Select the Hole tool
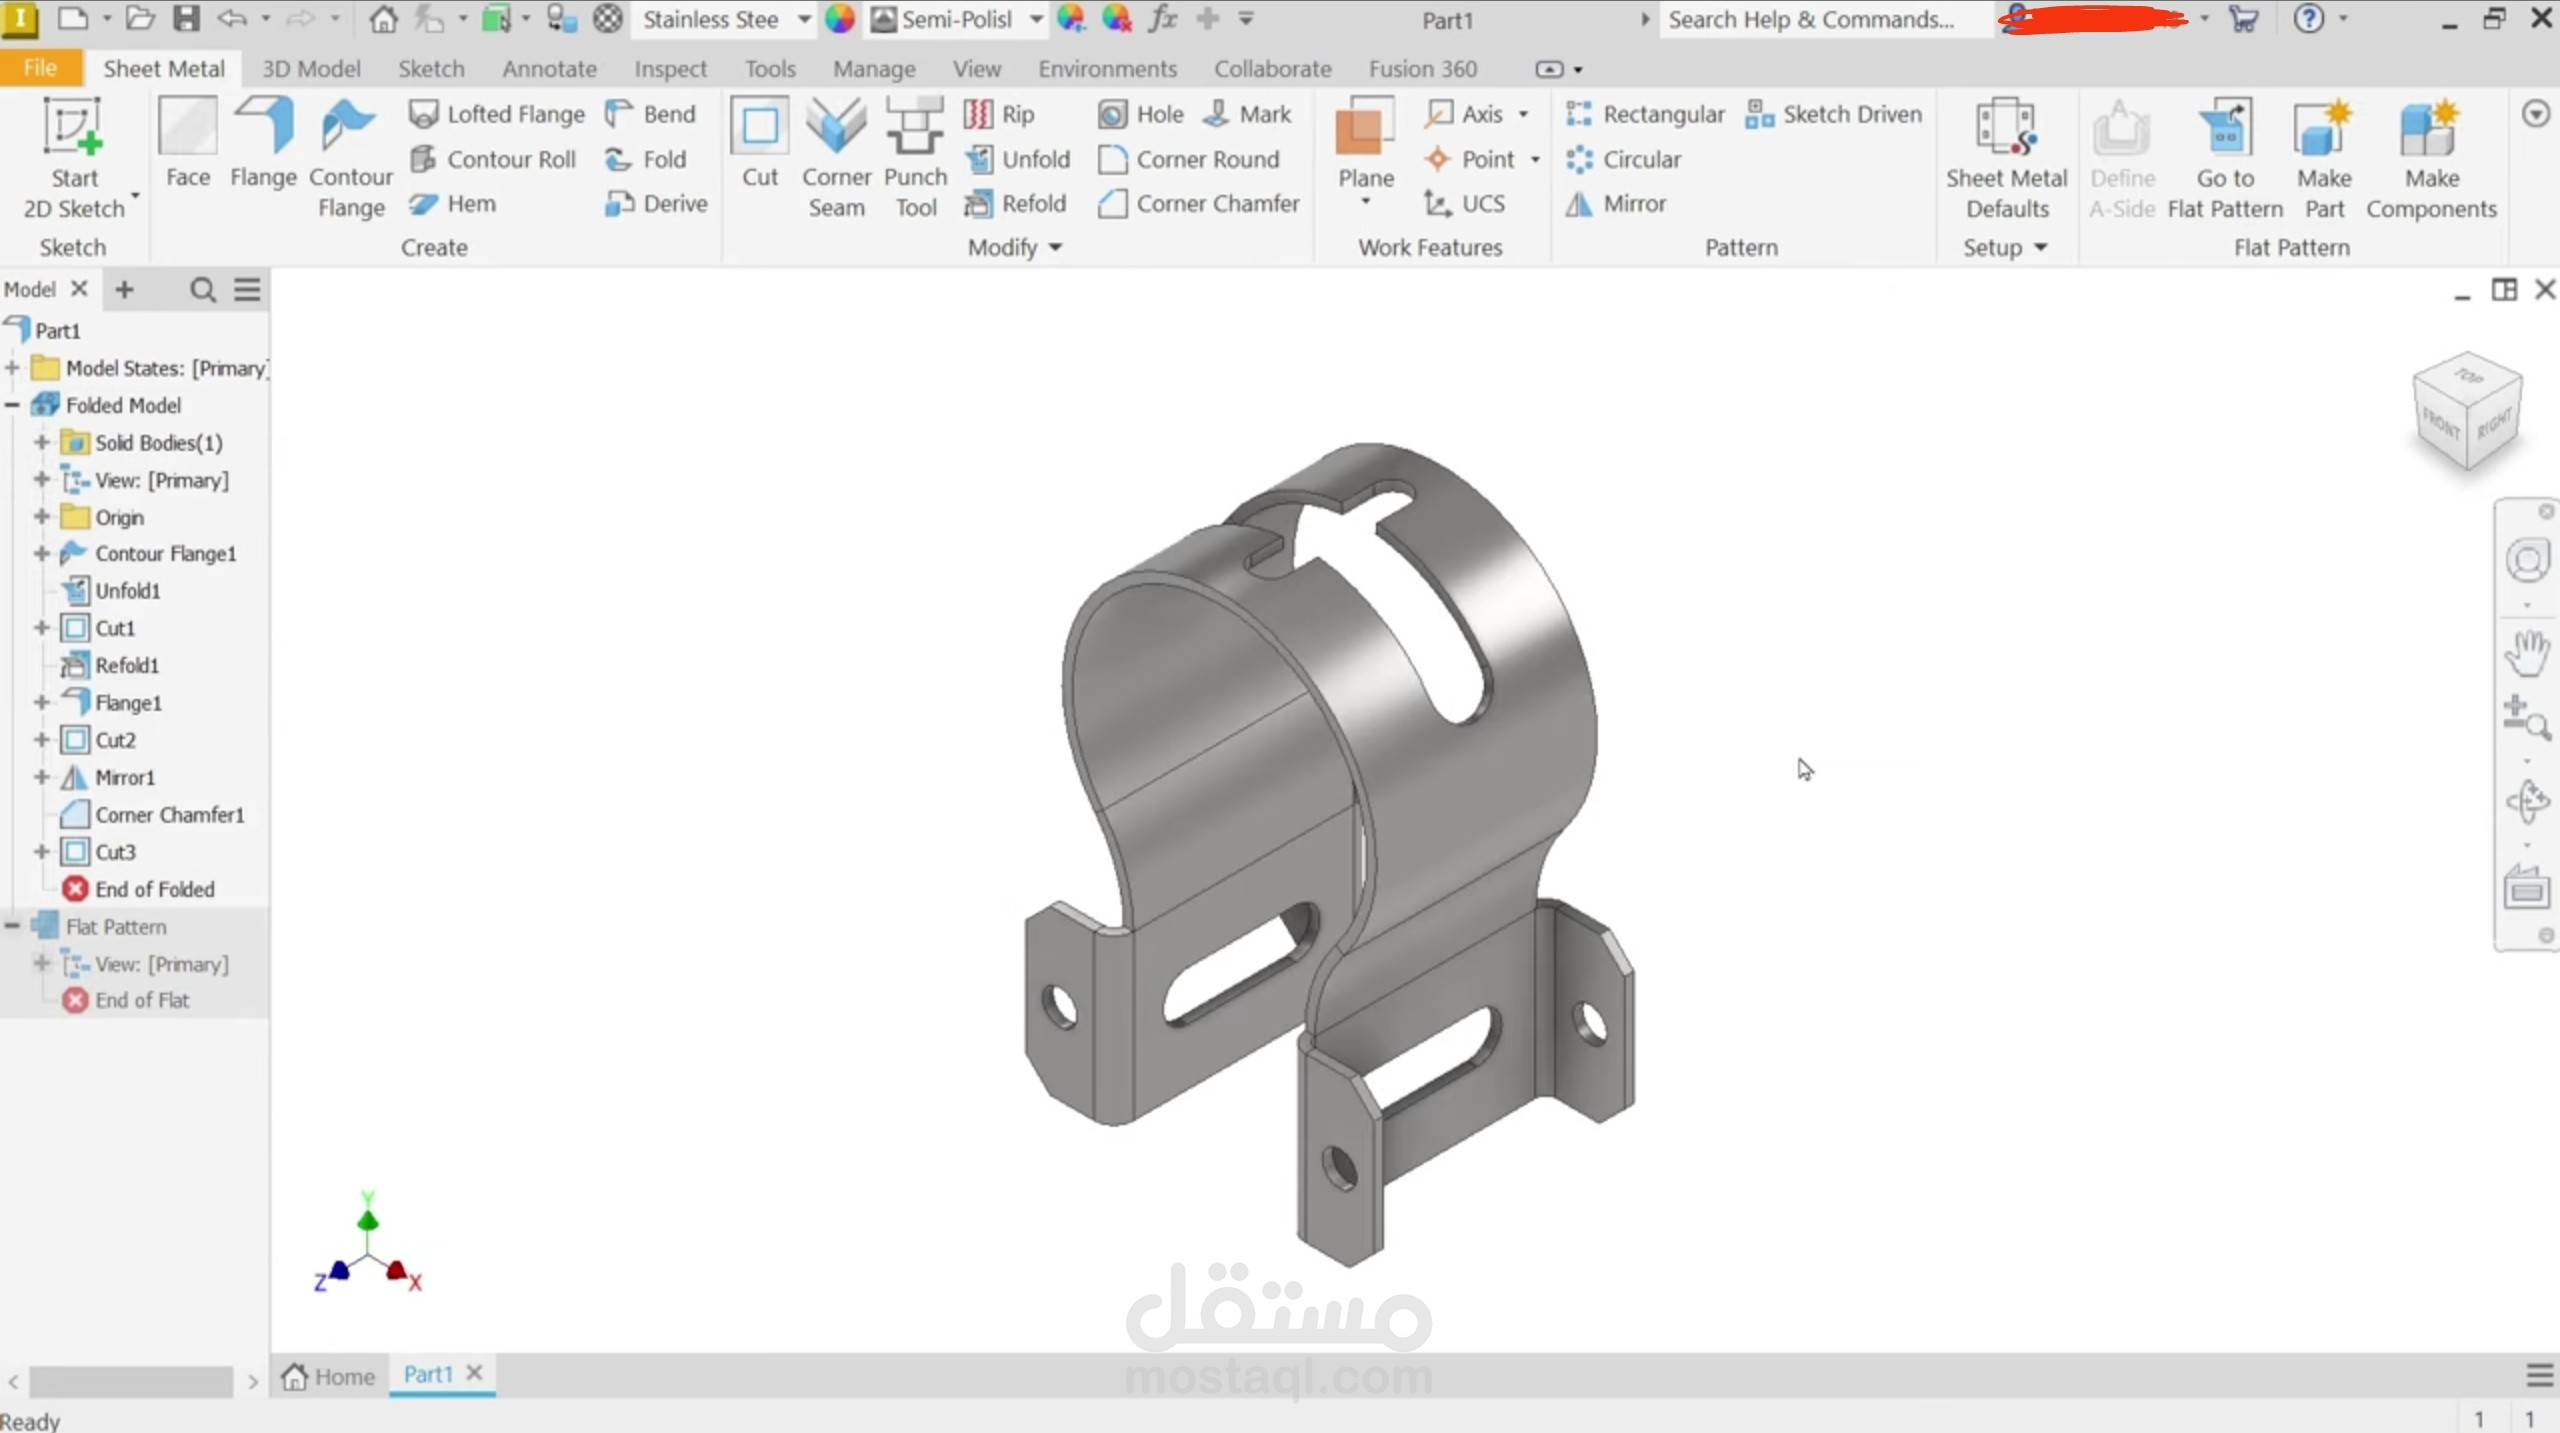The height and width of the screenshot is (1433, 2560). click(1141, 114)
